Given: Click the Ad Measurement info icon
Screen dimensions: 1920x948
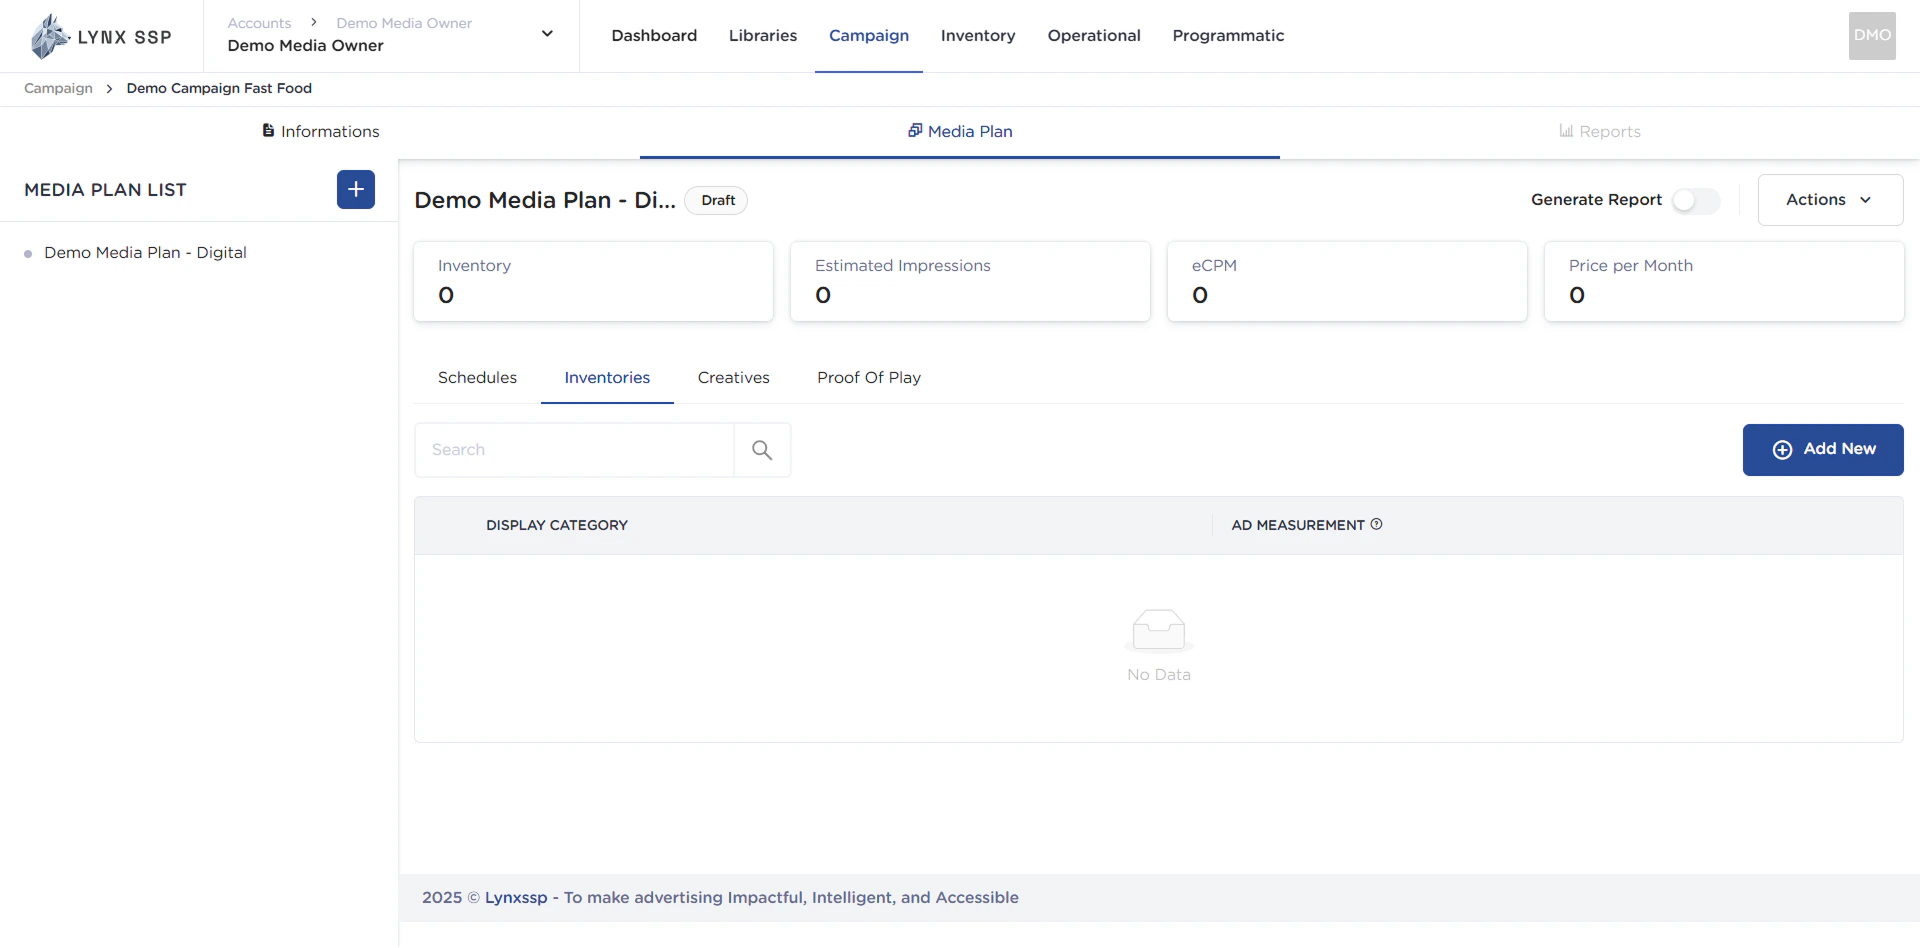Looking at the screenshot, I should [1377, 524].
